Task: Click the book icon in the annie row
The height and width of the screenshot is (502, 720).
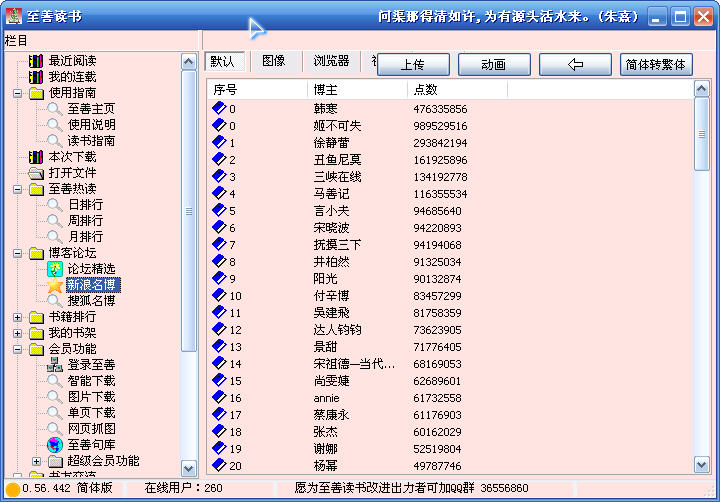Action: coord(219,397)
